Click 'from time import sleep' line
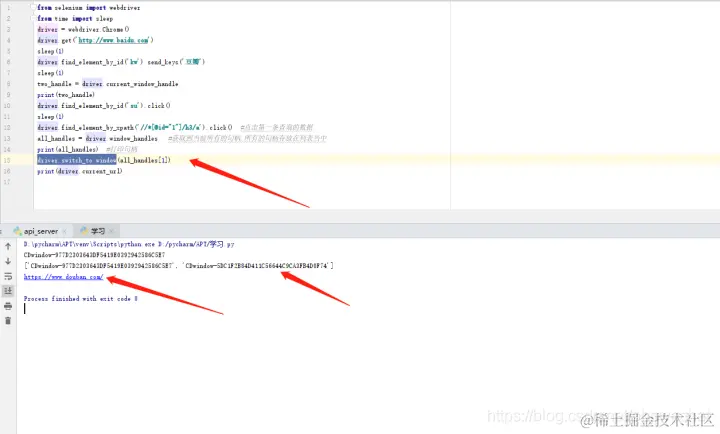The height and width of the screenshot is (434, 720). pyautogui.click(x=75, y=18)
